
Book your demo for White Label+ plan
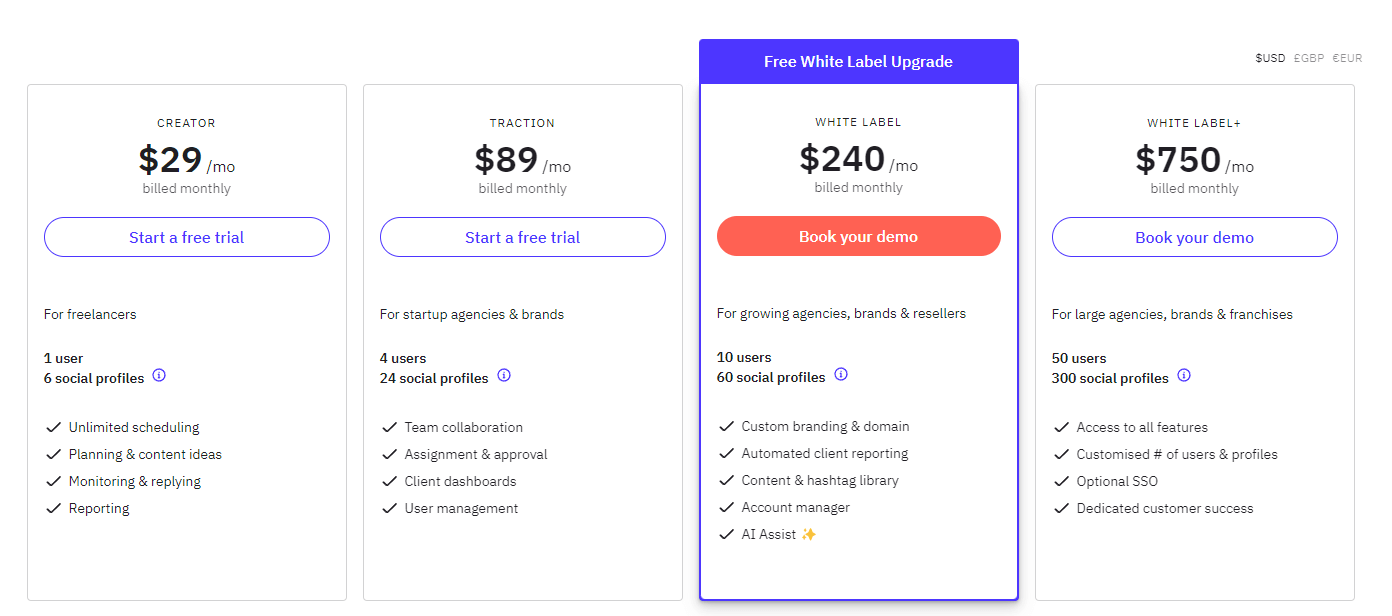[x=1194, y=237]
